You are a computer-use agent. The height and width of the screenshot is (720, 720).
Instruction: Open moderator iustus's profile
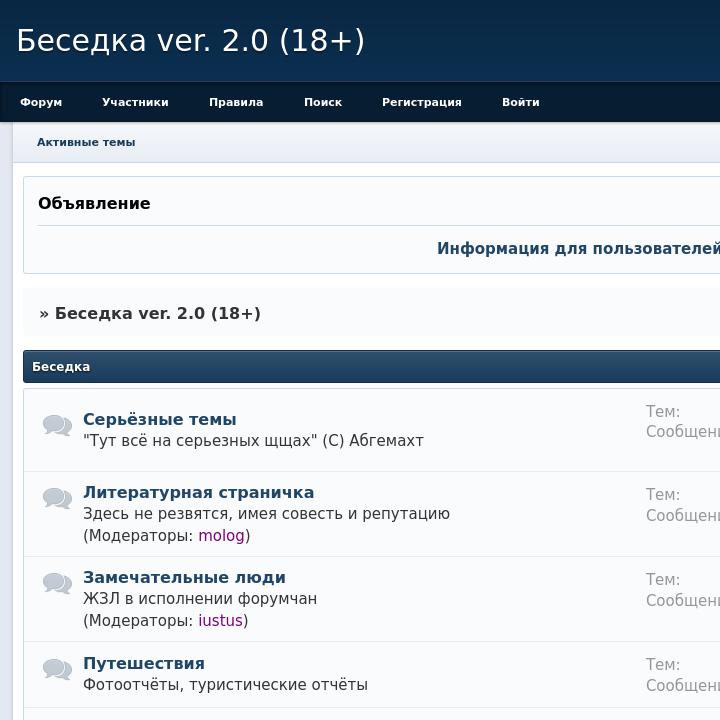pos(220,620)
